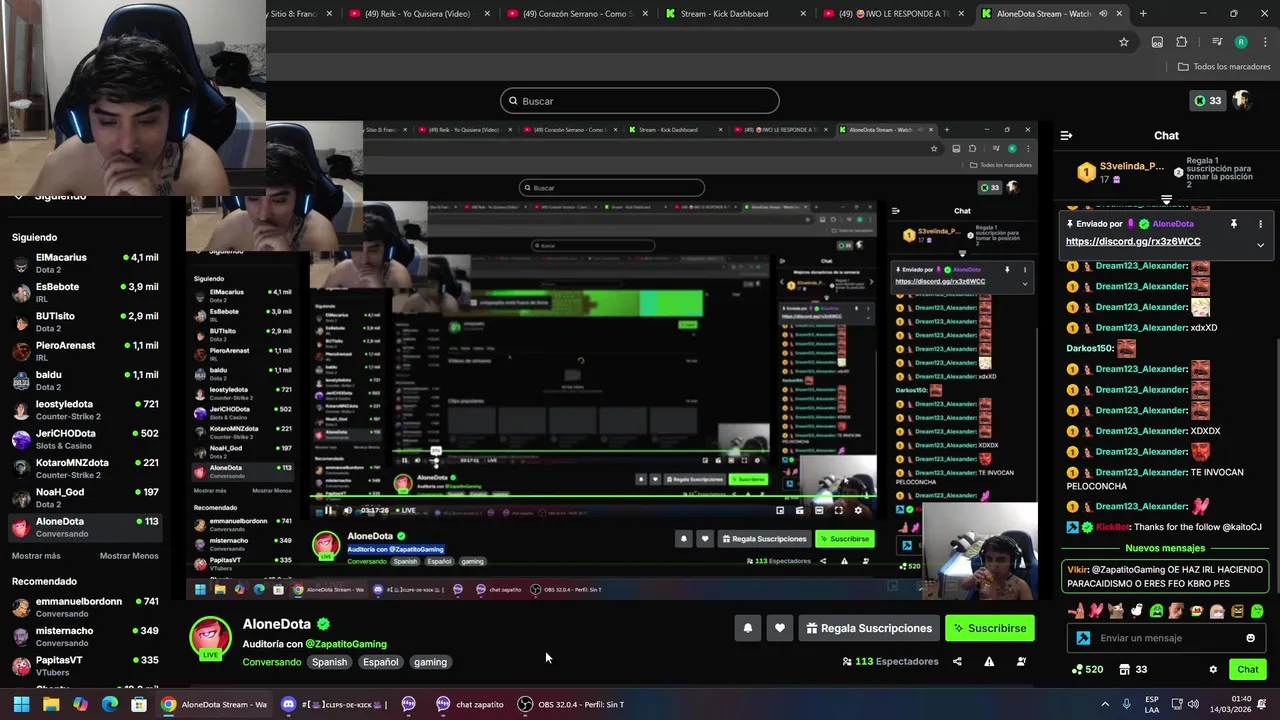Screen dimensions: 1280x720
Task: Open the shop icon showing 33
Action: click(1133, 669)
